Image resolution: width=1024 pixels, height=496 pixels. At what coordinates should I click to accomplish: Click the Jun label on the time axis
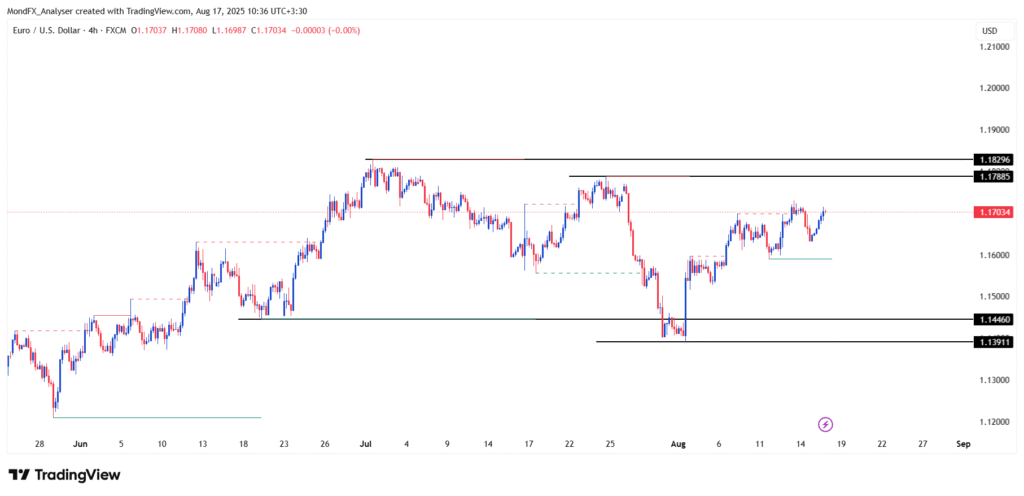coord(80,442)
